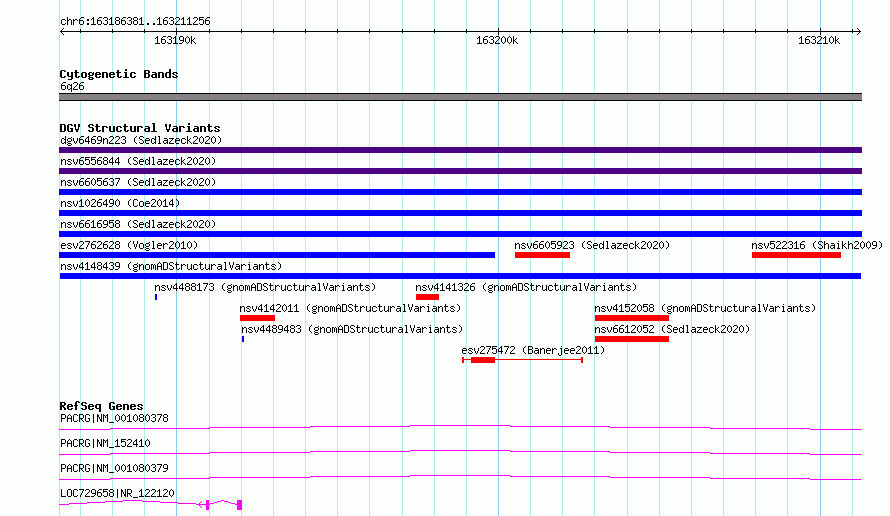Click the nsv4152058 (gnomADStructuralVariants) label
This screenshot has width=890, height=516.
(x=705, y=308)
